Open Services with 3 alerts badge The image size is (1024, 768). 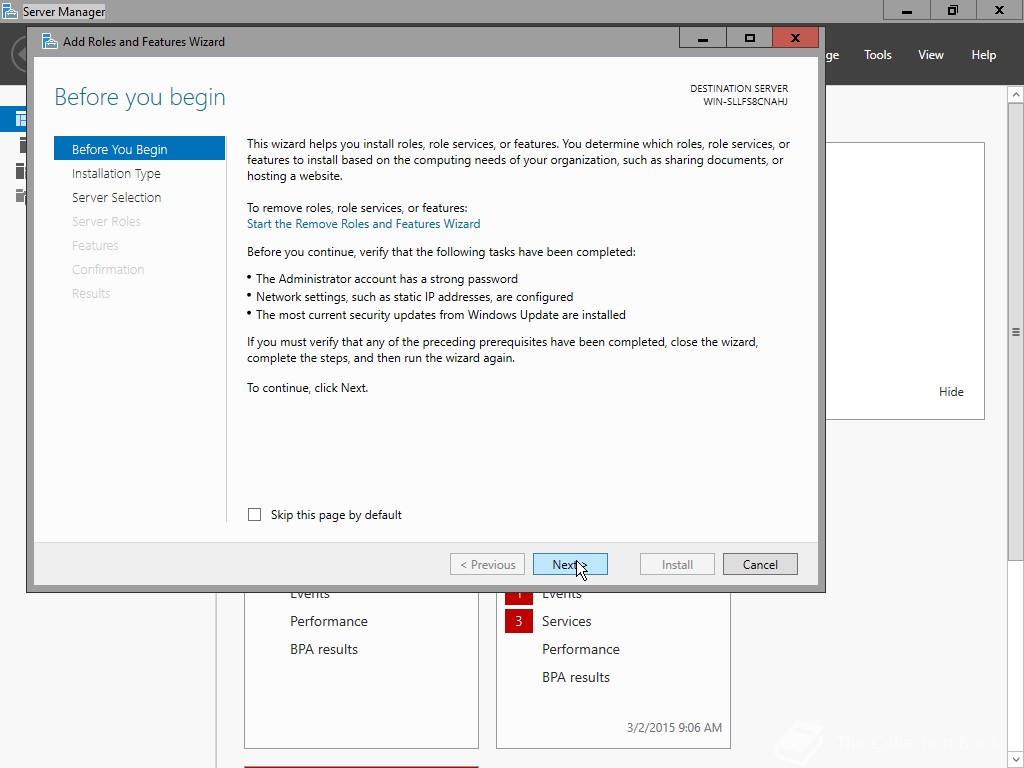[519, 621]
